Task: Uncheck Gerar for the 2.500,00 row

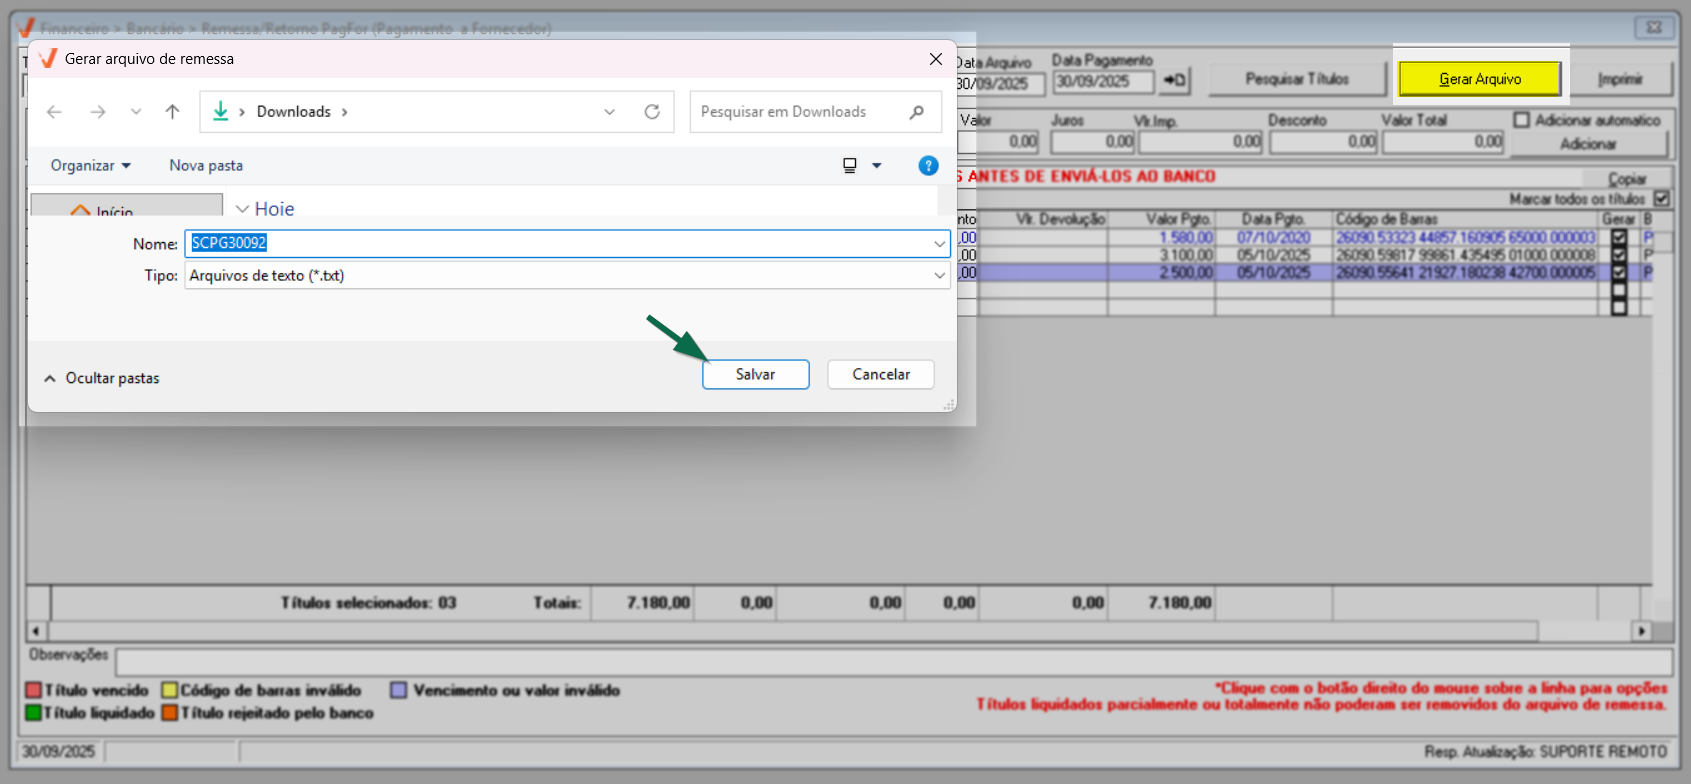Action: pos(1619,272)
